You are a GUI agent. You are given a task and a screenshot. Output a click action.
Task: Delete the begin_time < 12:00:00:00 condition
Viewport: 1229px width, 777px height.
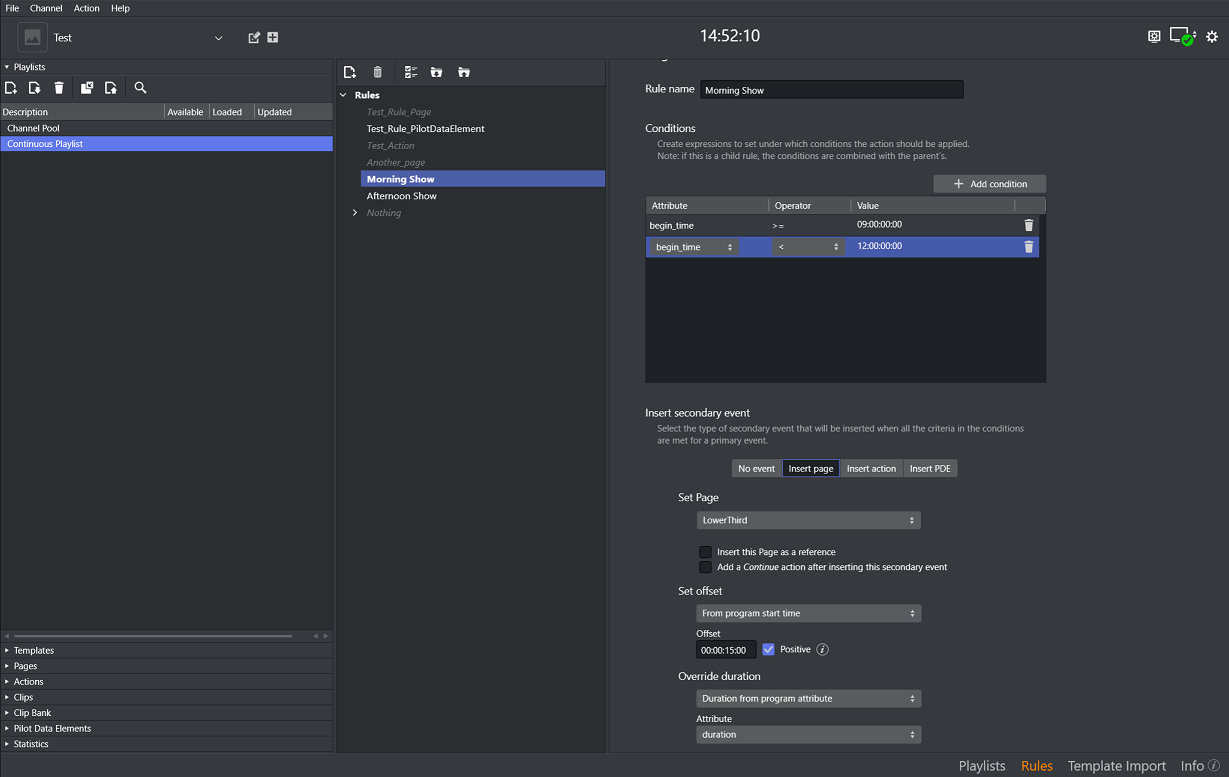pos(1028,247)
